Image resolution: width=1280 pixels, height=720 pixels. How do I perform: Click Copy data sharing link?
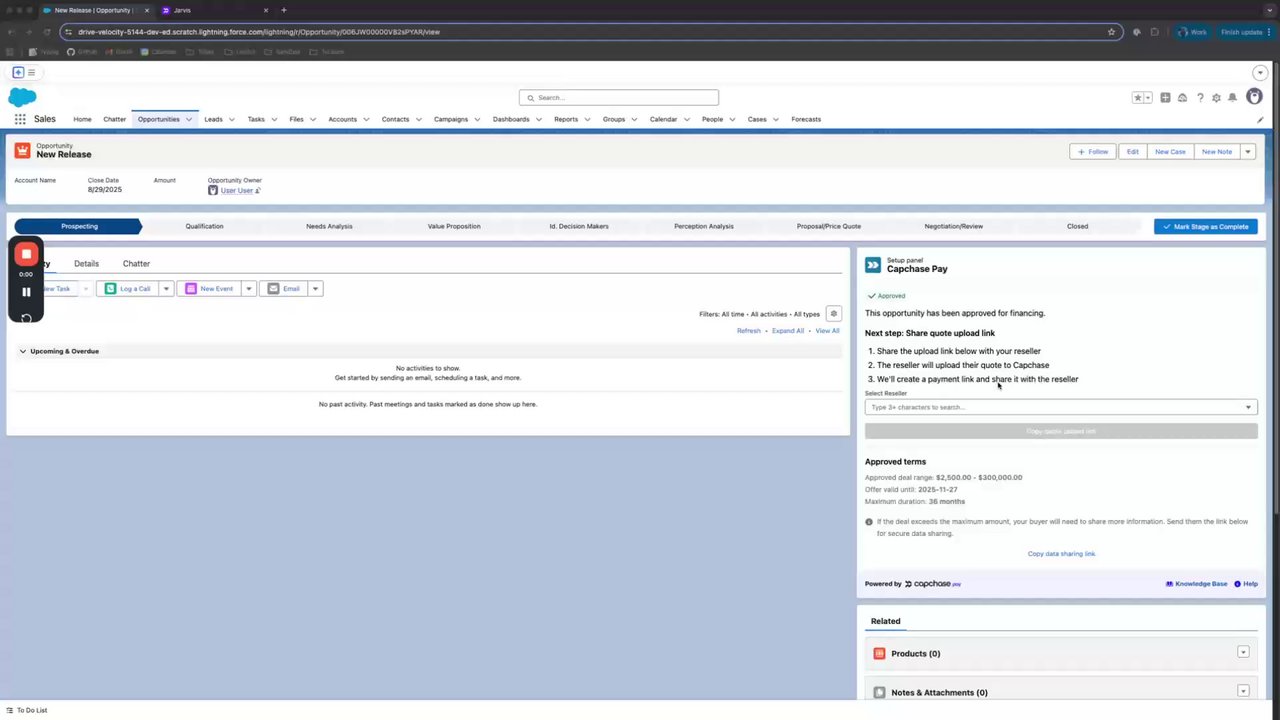click(1061, 554)
